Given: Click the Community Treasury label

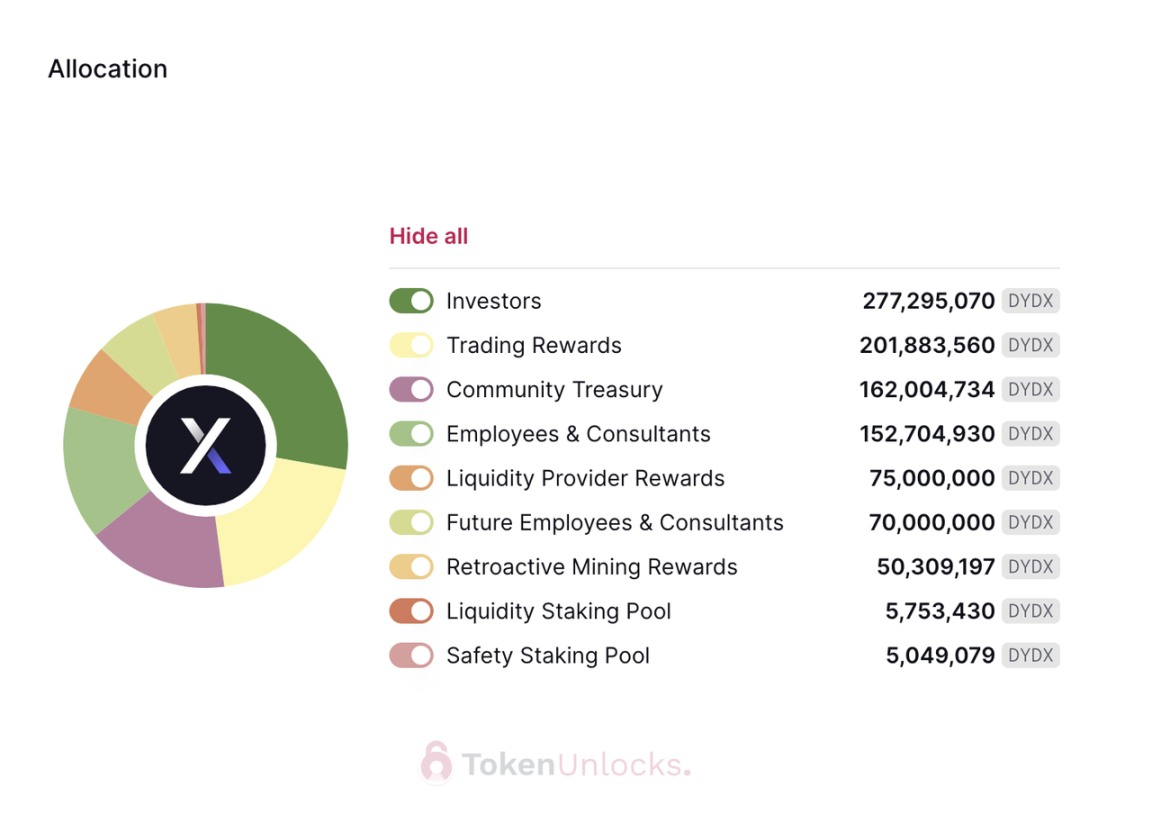Looking at the screenshot, I should coord(555,389).
